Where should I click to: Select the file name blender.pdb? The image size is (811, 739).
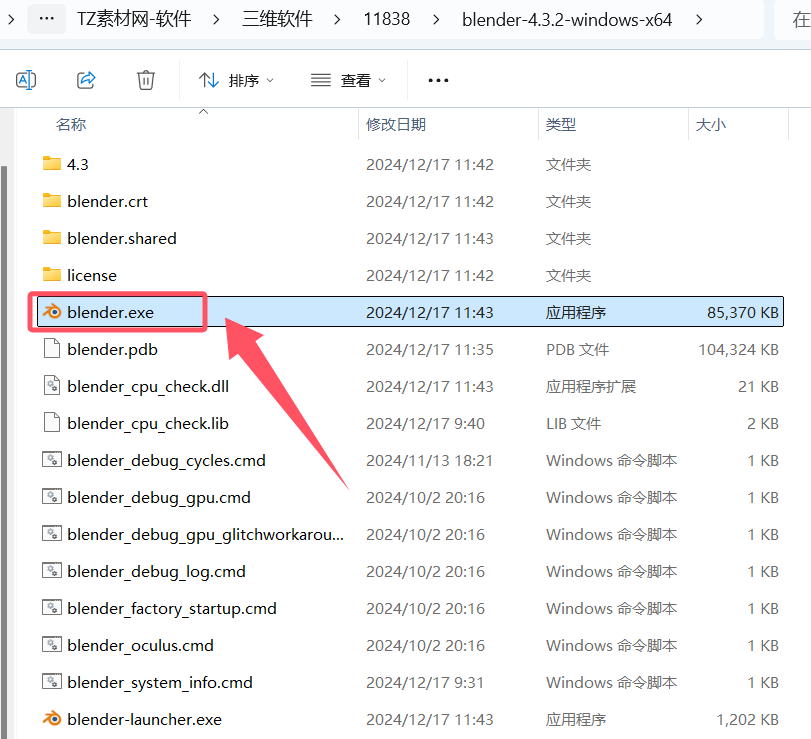[112, 350]
